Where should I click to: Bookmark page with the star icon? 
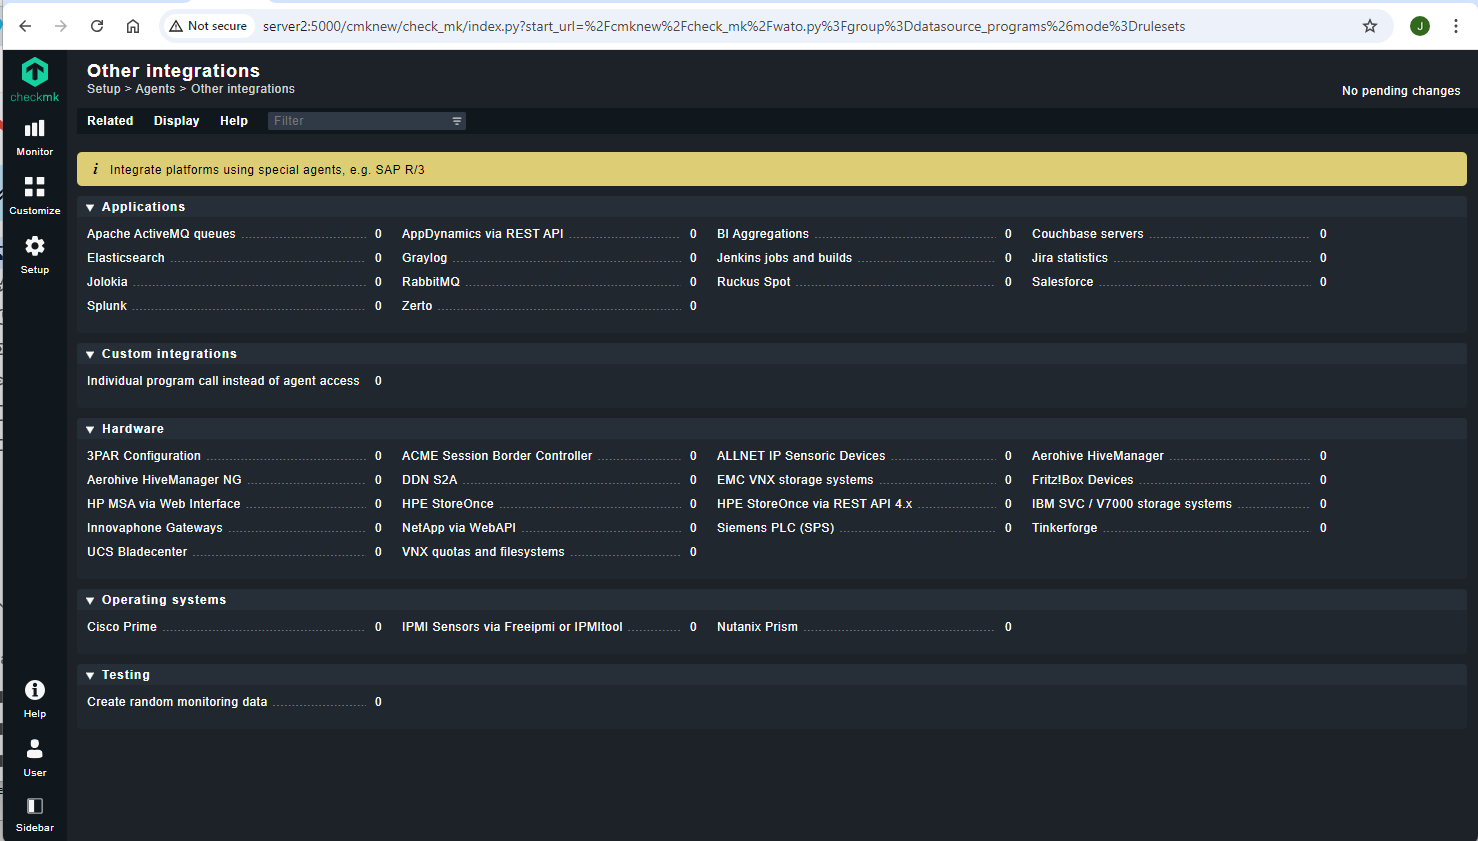tap(1369, 26)
